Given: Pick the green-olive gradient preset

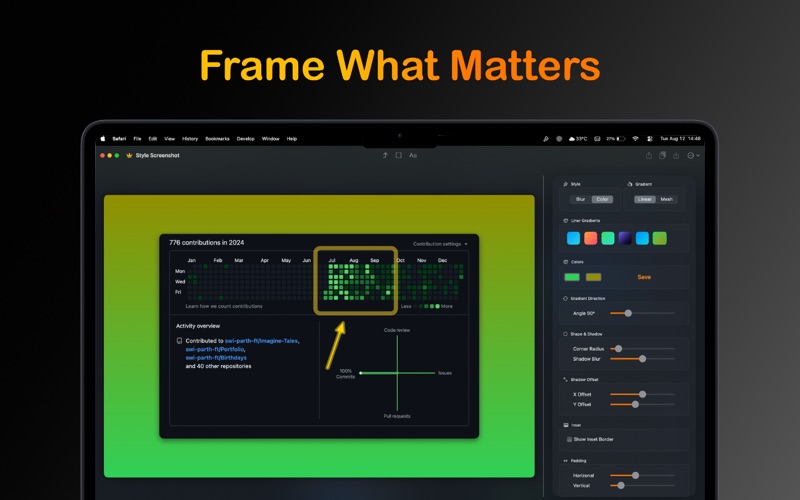Looking at the screenshot, I should pyautogui.click(x=660, y=238).
